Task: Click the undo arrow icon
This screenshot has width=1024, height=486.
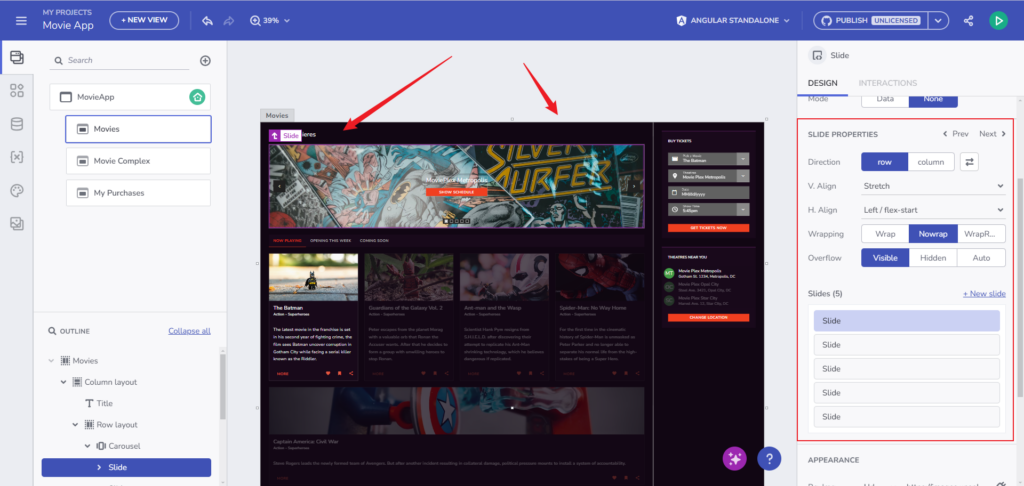Action: [x=207, y=20]
